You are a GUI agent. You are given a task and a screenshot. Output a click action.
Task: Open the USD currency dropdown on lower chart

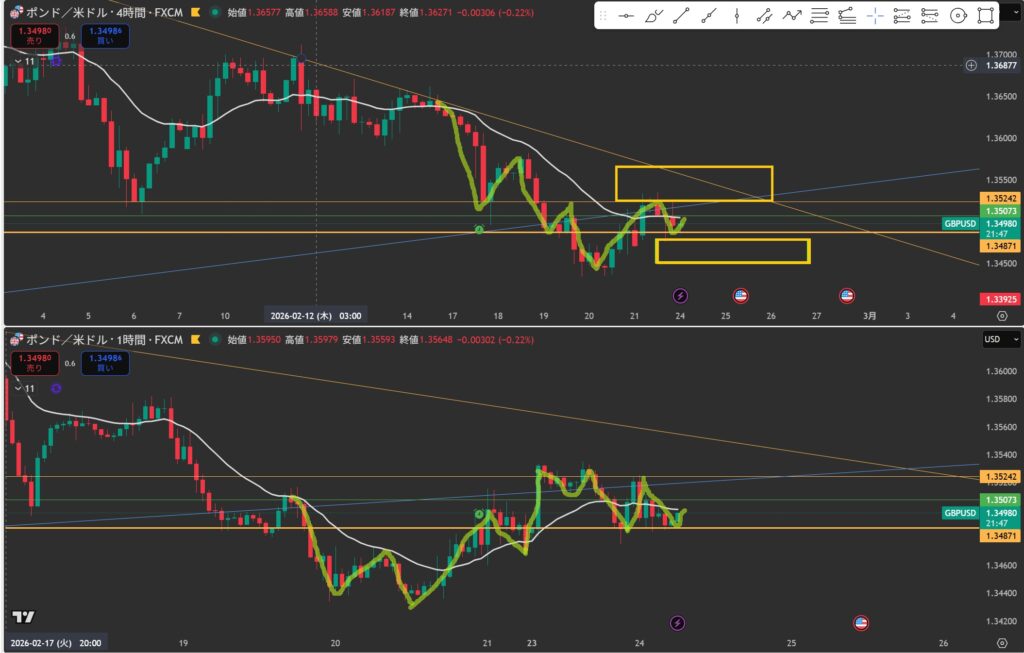point(1001,340)
